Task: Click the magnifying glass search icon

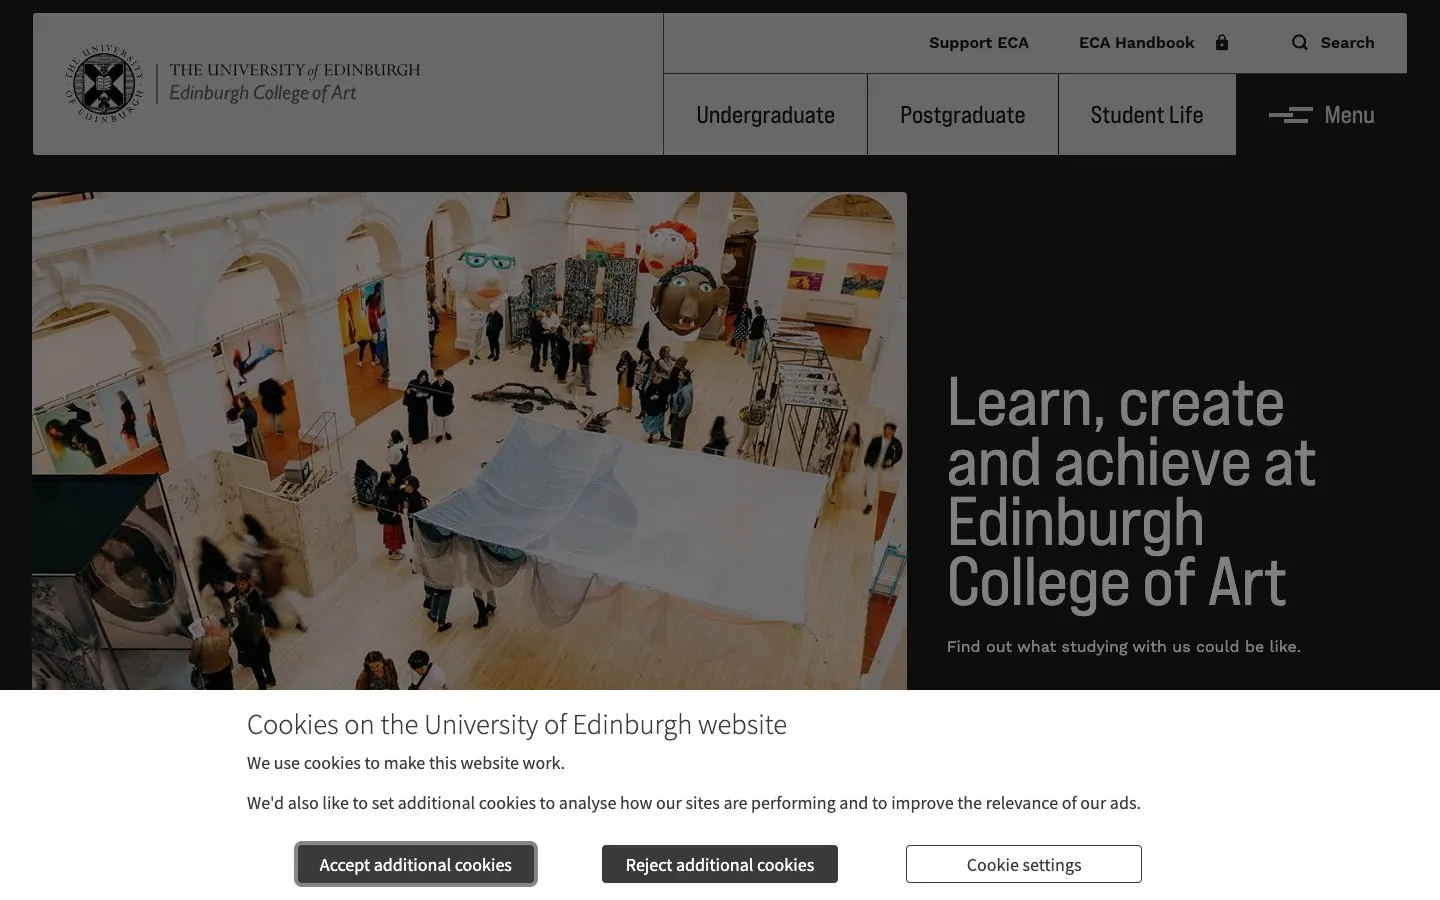Action: [1299, 42]
